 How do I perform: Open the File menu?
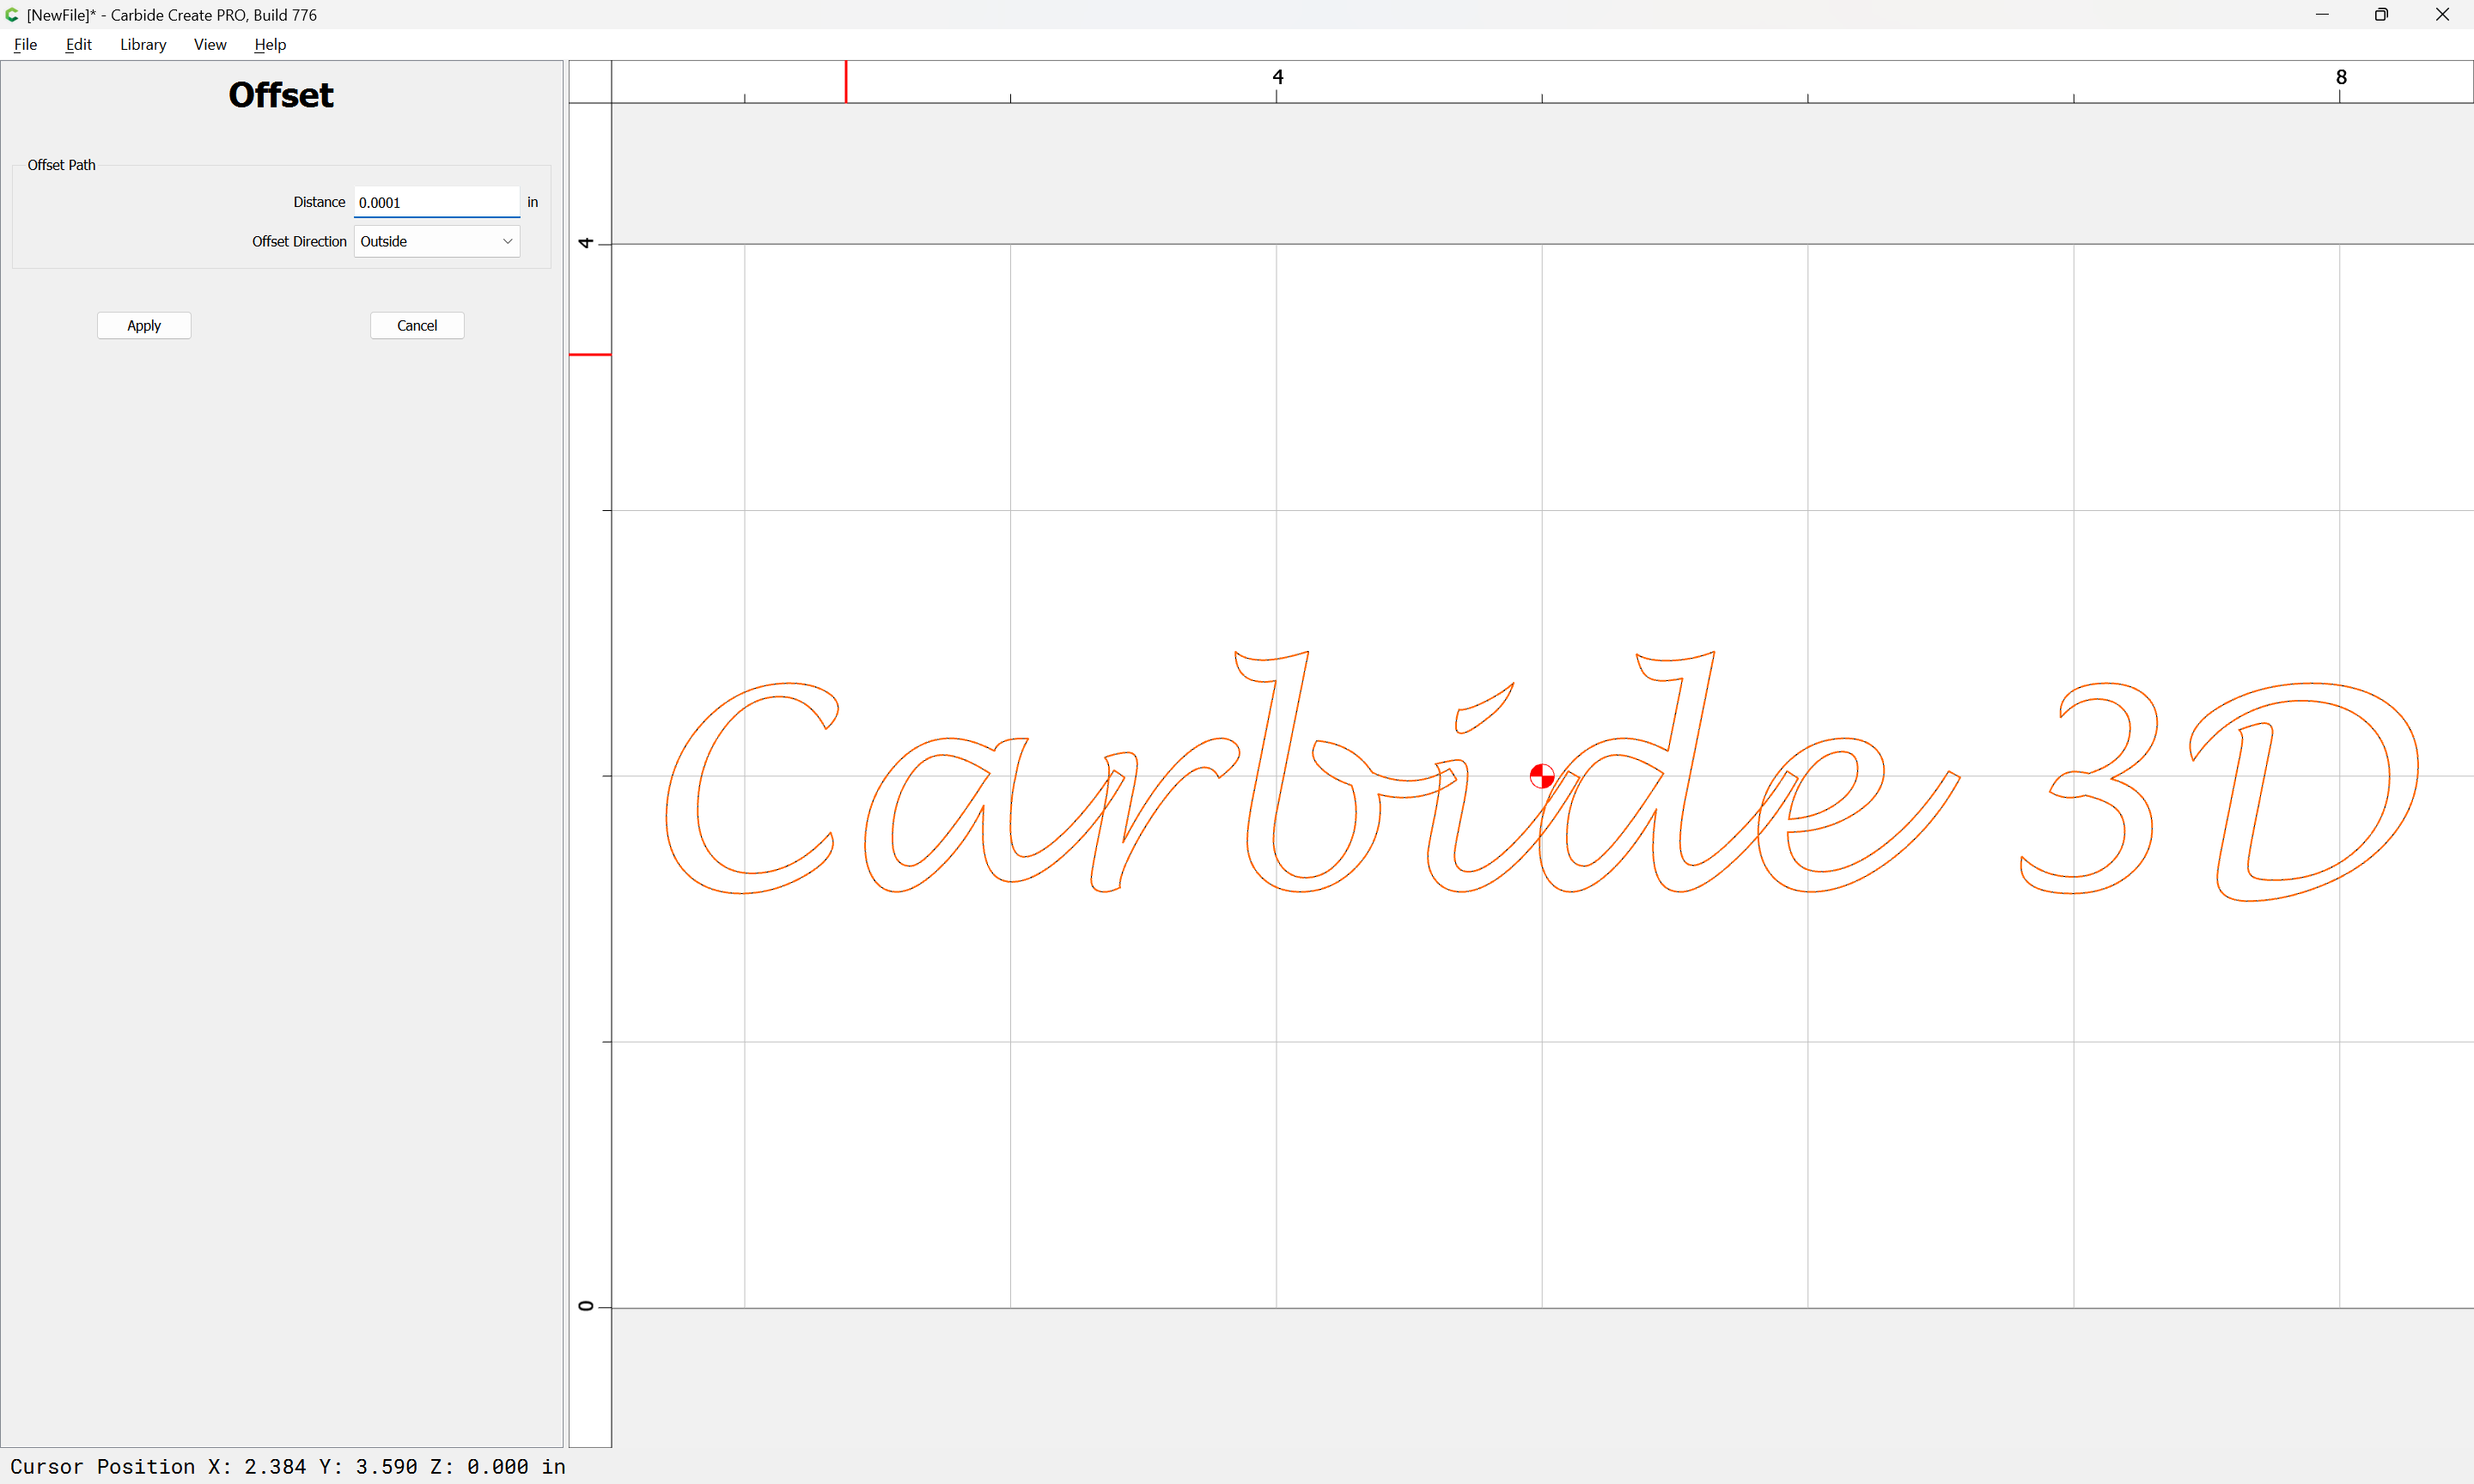click(25, 44)
